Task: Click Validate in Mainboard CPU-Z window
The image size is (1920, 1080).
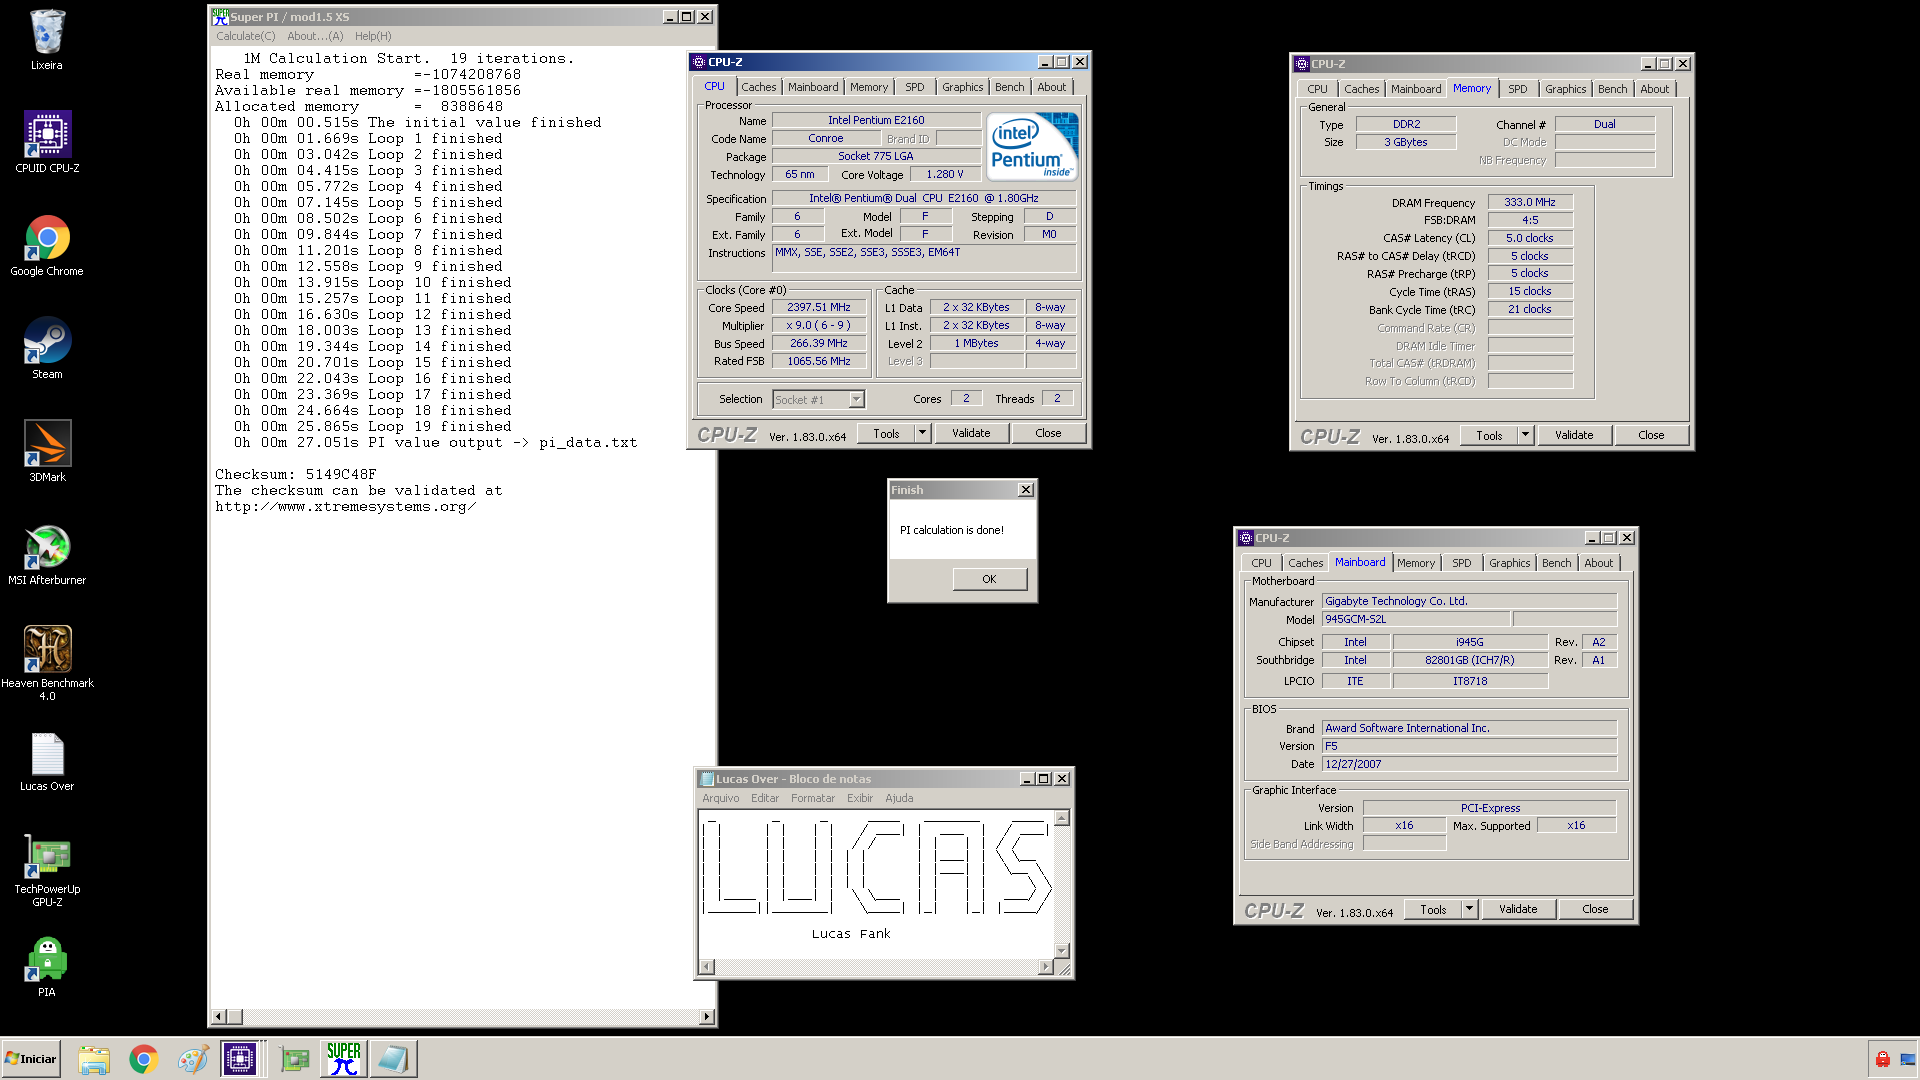Action: pyautogui.click(x=1518, y=909)
